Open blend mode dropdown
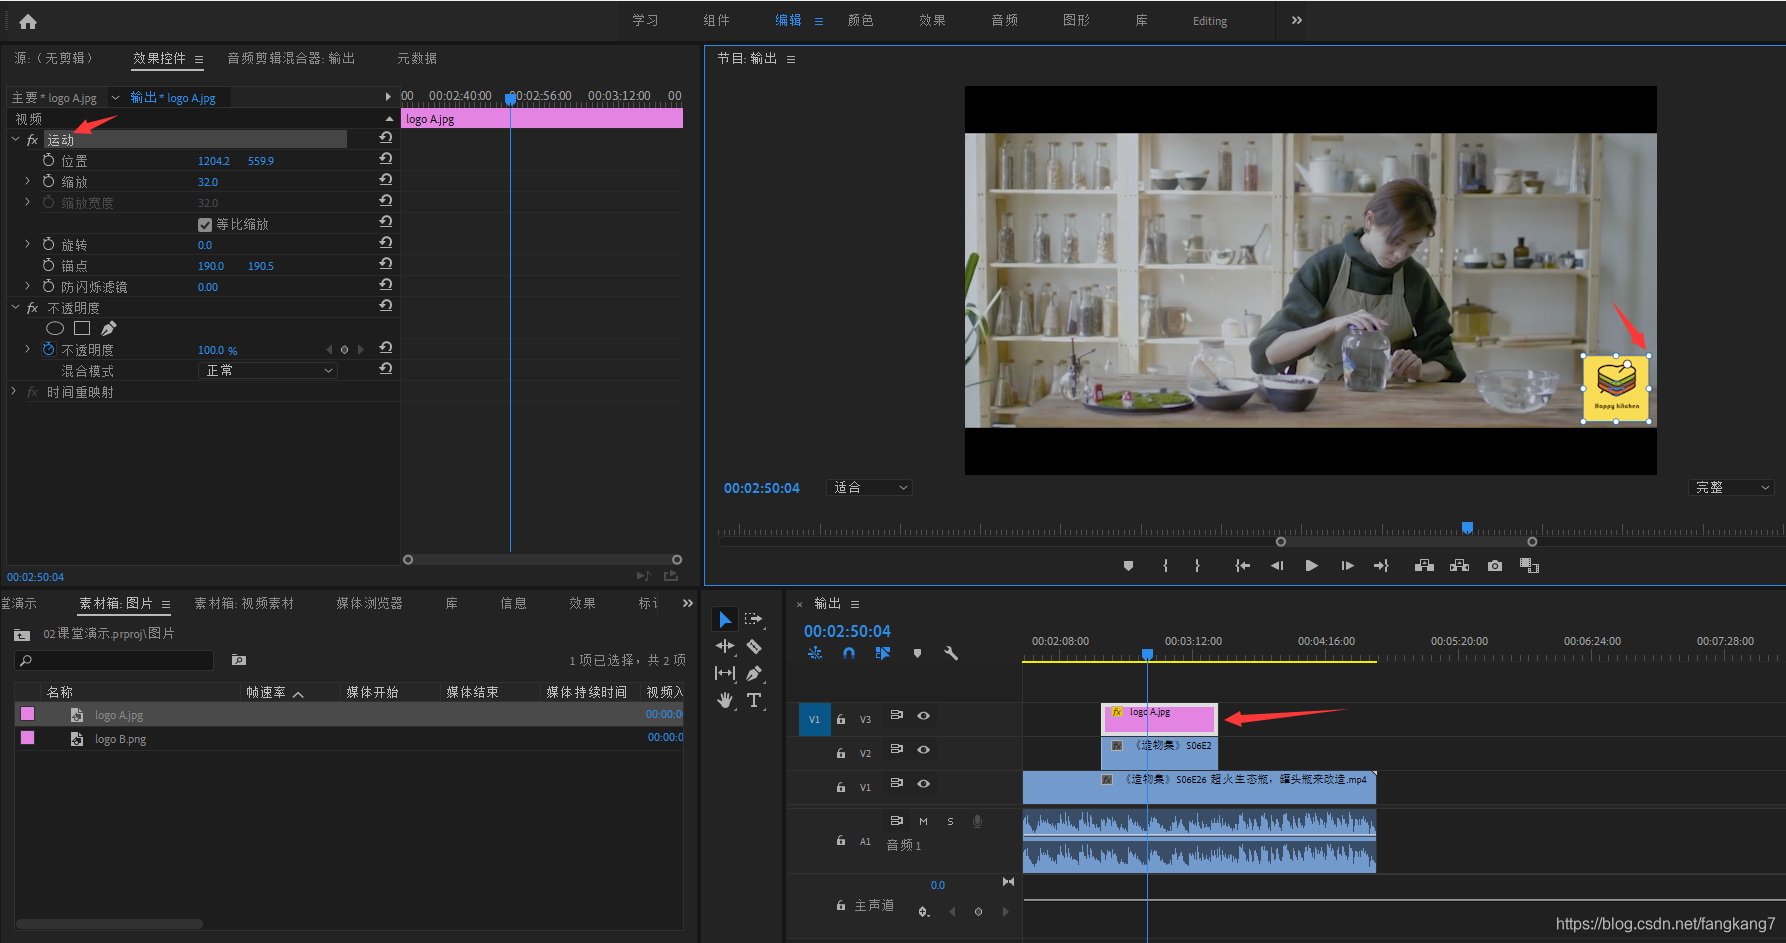This screenshot has width=1786, height=943. (267, 370)
